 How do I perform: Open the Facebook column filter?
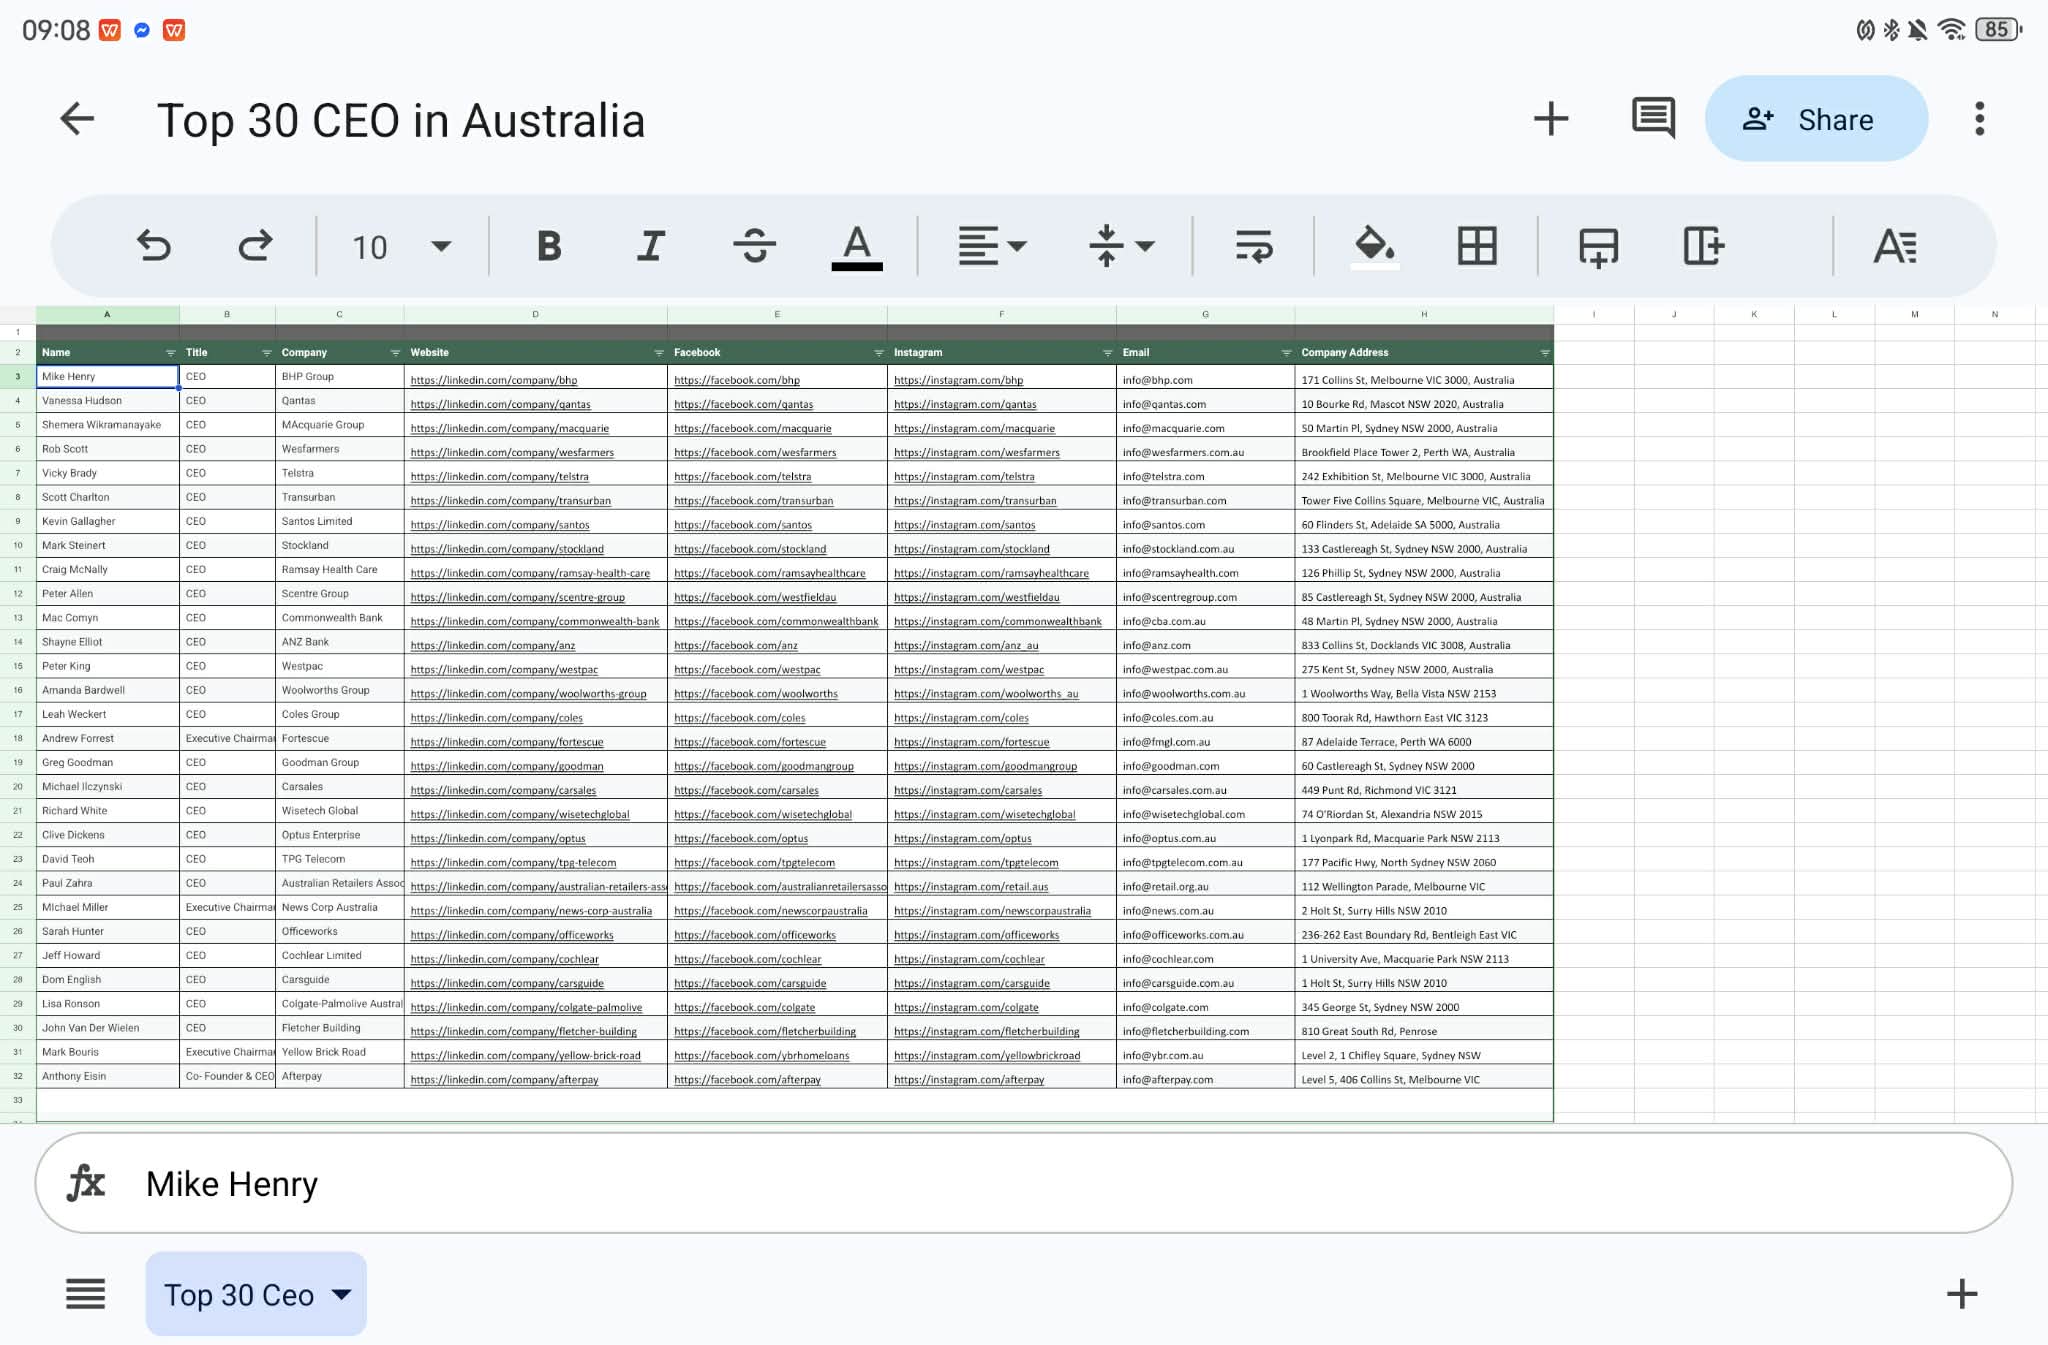878,353
